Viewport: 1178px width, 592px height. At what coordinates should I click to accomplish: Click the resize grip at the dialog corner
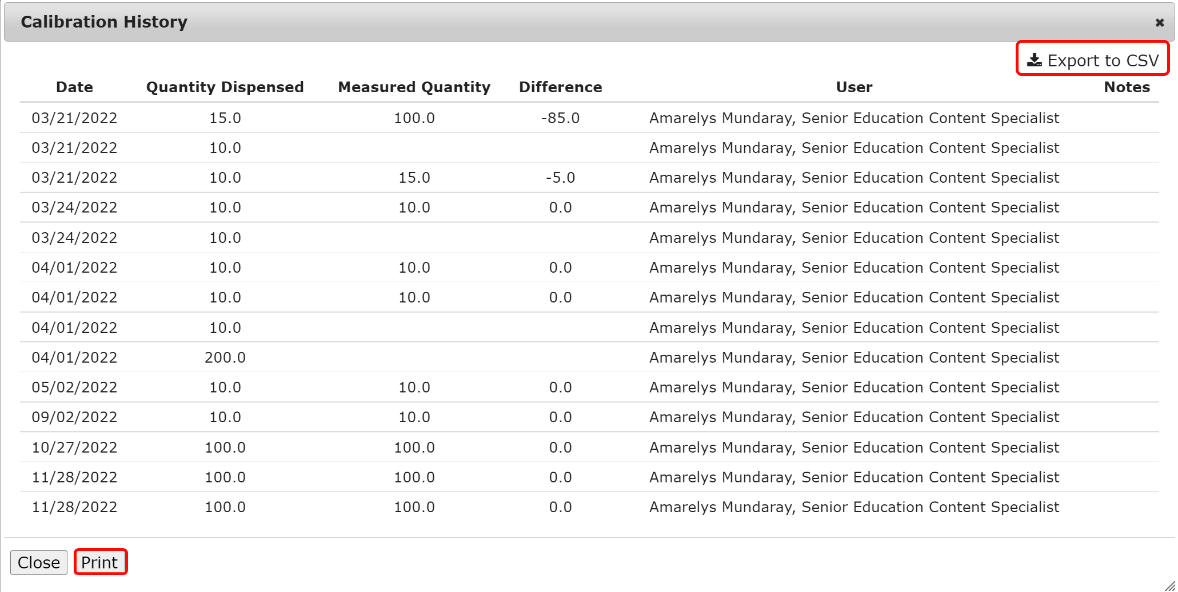coord(1168,584)
